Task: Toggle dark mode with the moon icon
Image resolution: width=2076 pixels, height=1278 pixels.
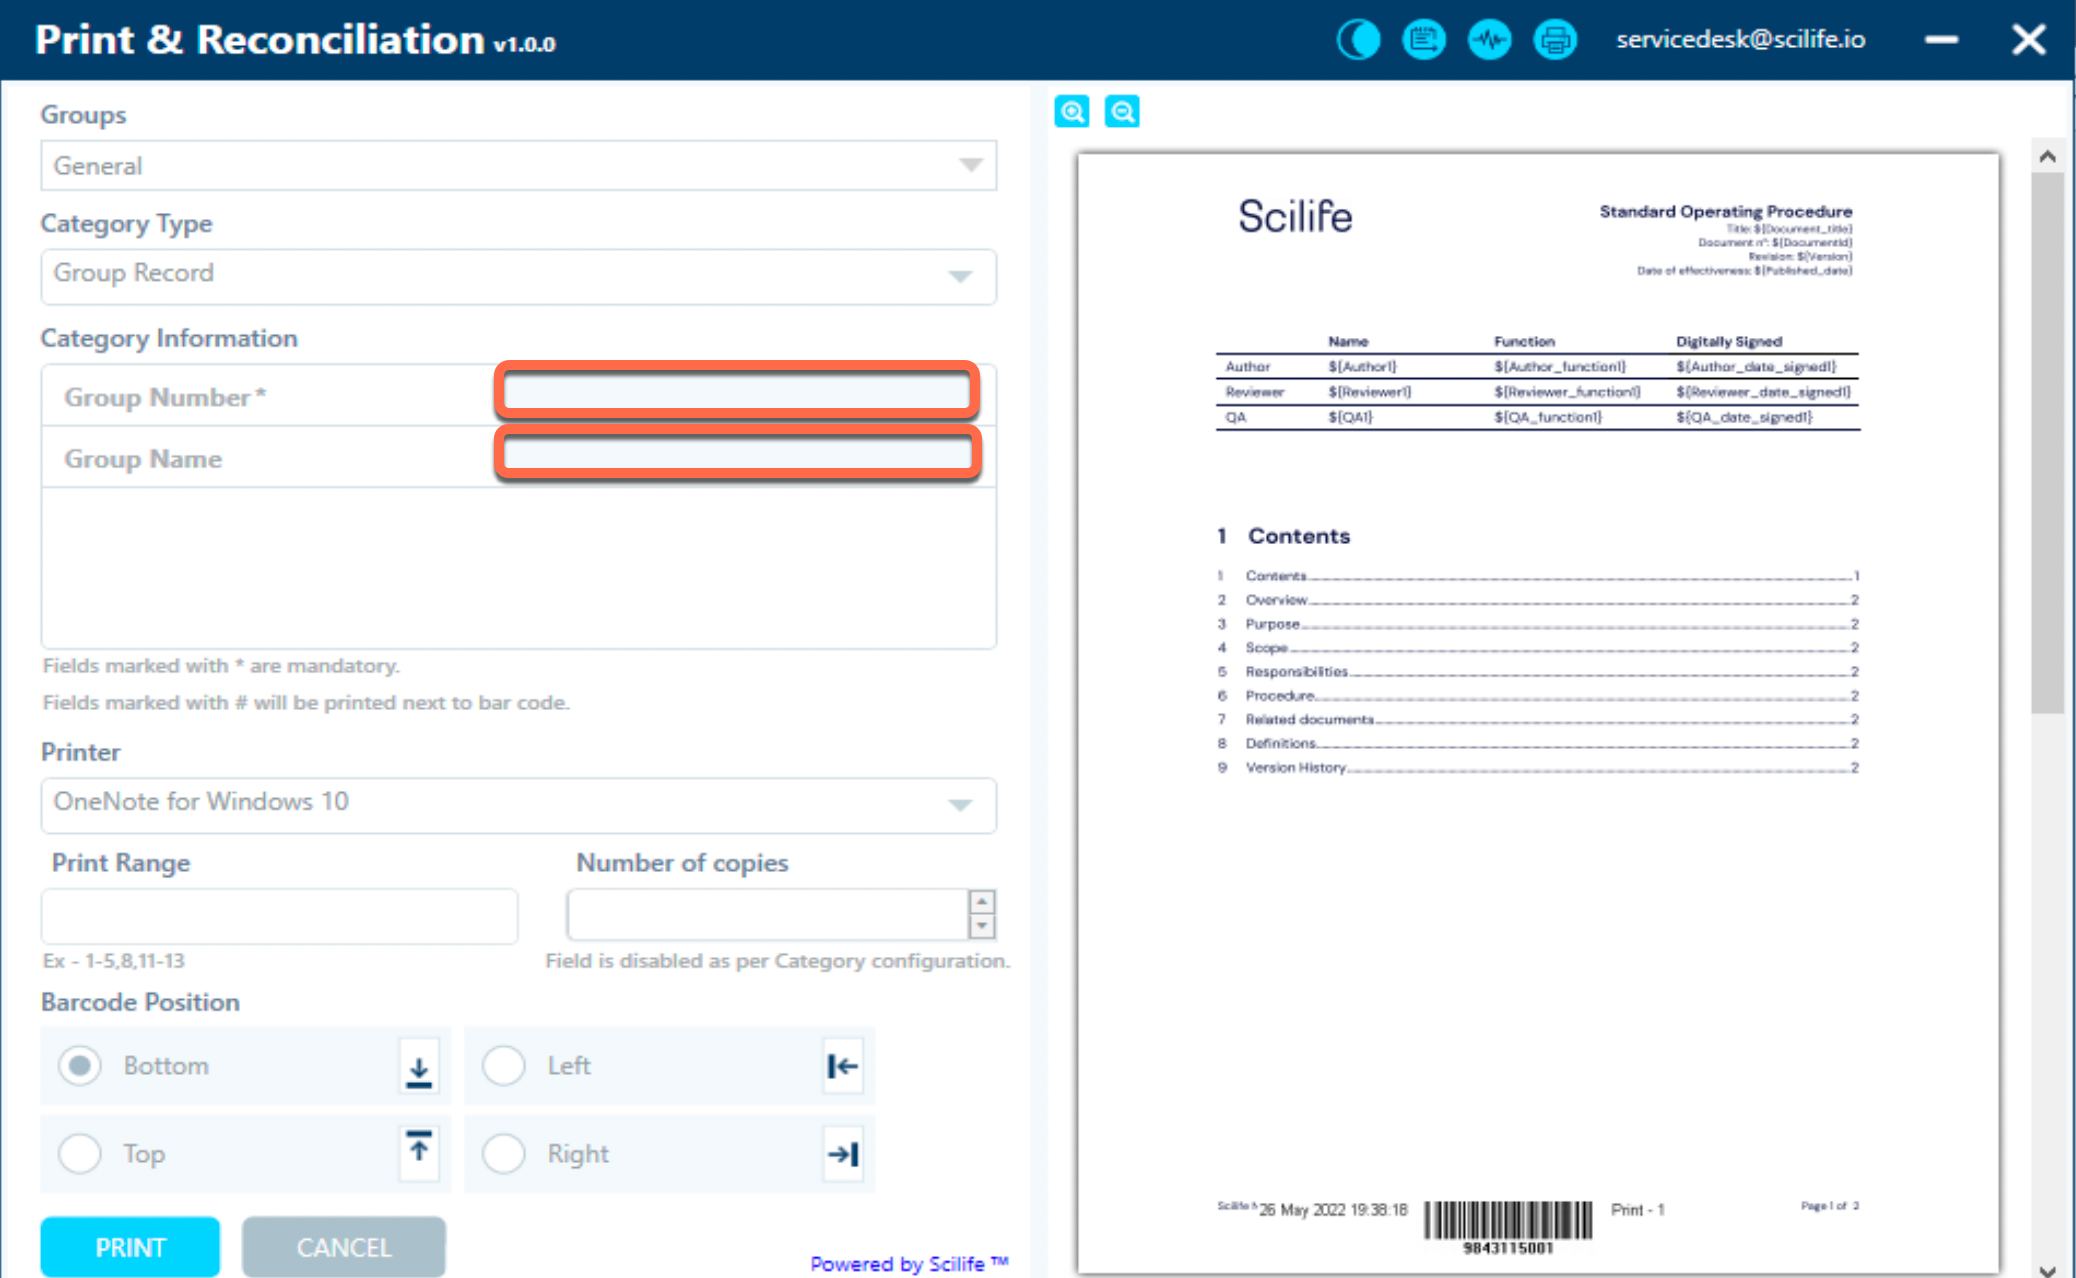Action: 1357,40
